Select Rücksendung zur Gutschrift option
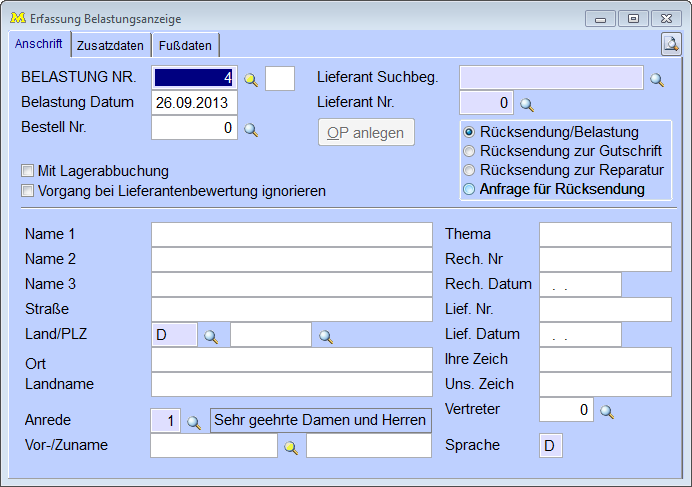The width and height of the screenshot is (692, 487). tap(469, 151)
